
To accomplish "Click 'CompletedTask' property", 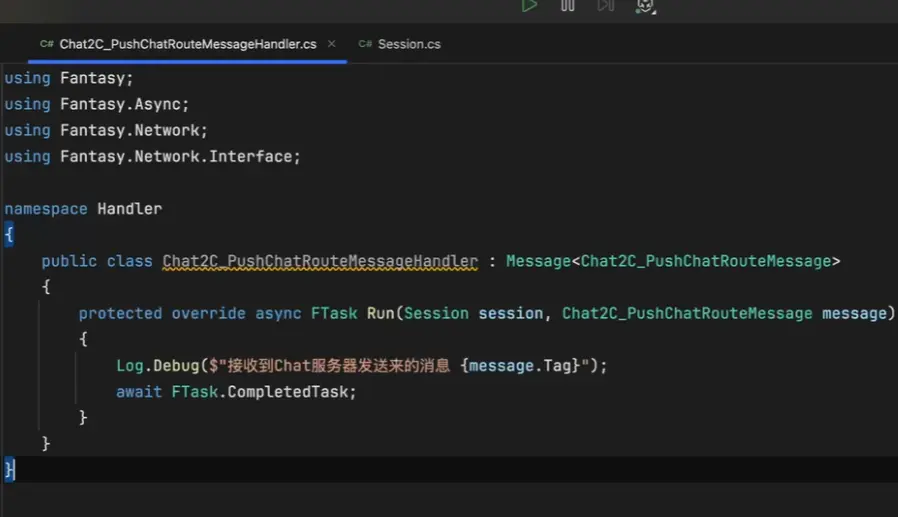I will [287, 392].
